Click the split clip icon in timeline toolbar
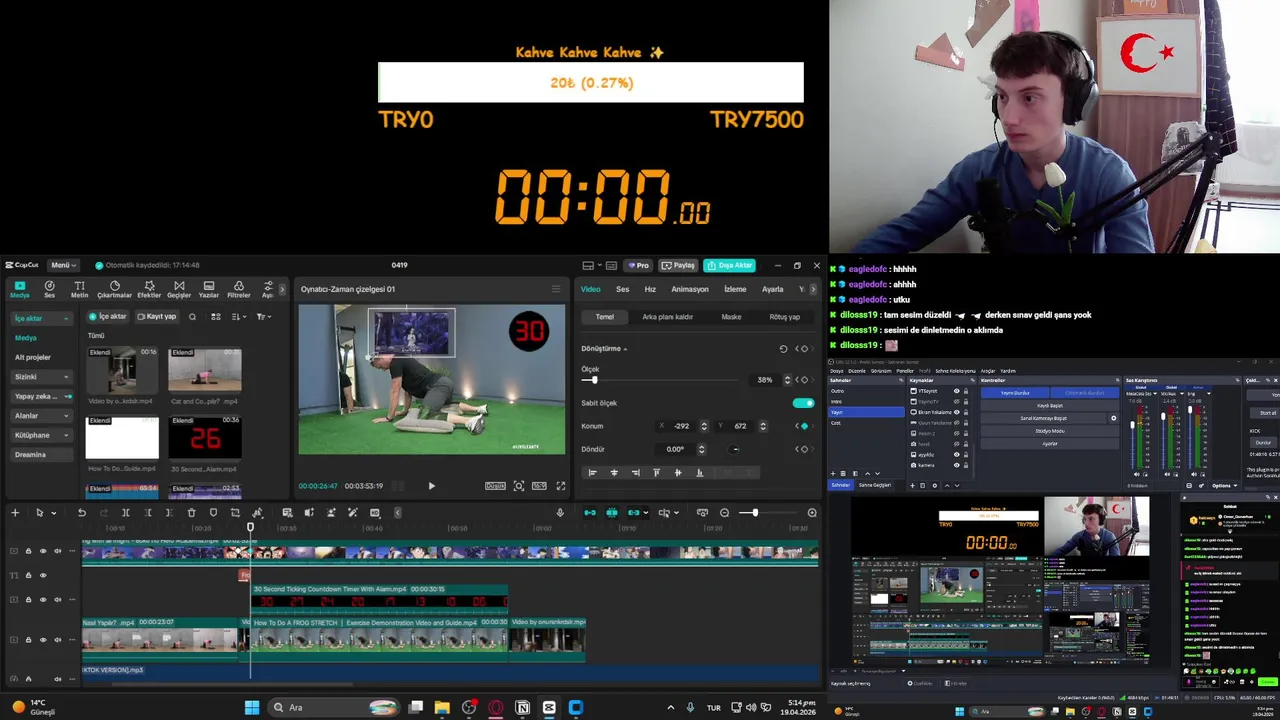This screenshot has width=1280, height=720. [126, 513]
